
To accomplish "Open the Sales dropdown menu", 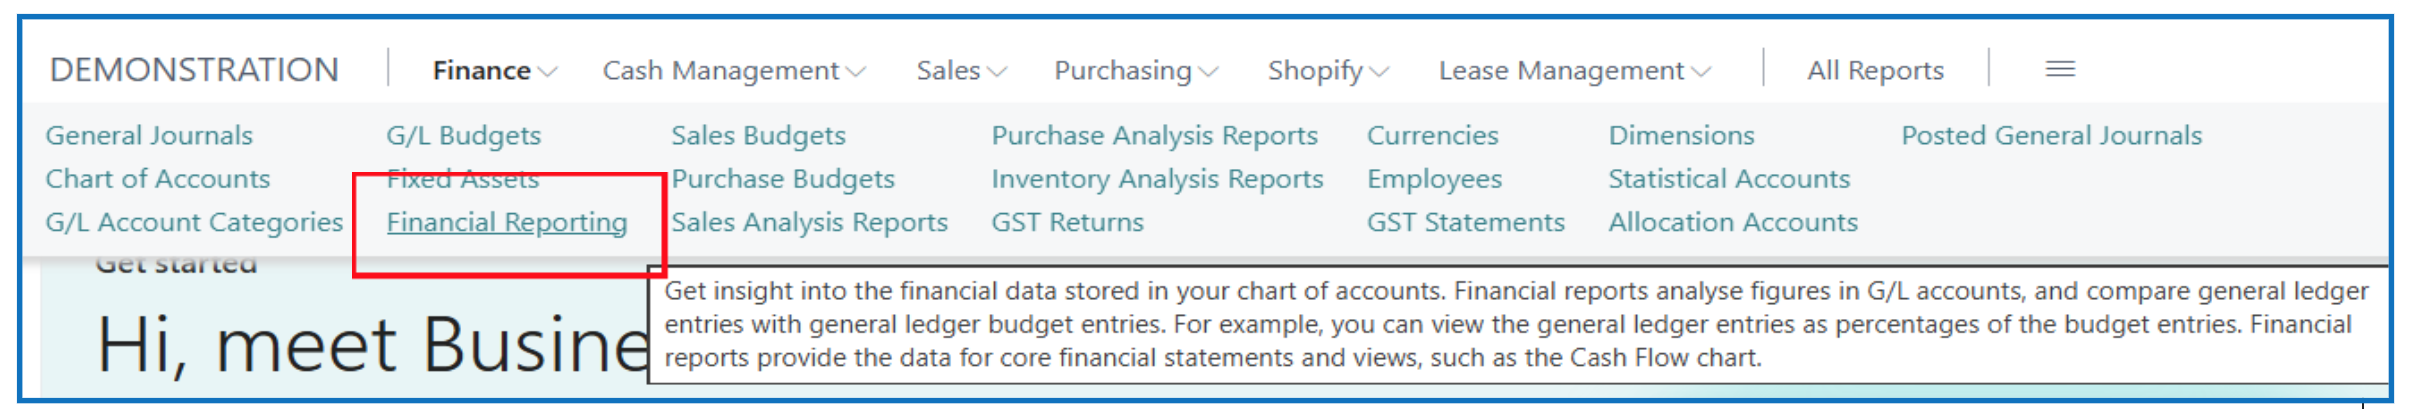I will click(x=960, y=71).
